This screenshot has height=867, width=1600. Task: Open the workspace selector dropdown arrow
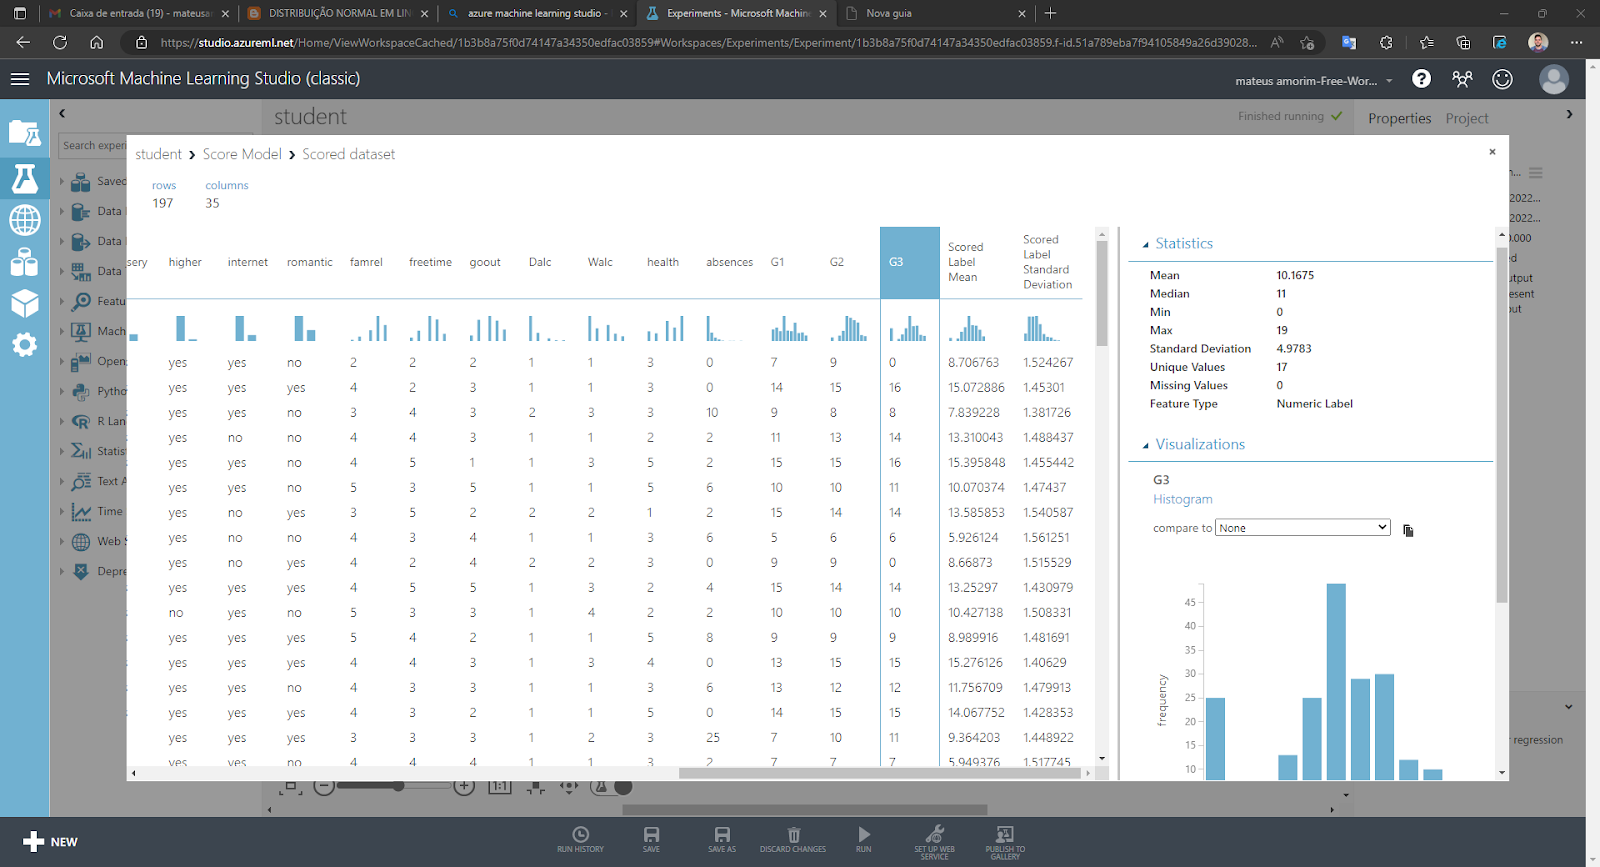tap(1389, 81)
